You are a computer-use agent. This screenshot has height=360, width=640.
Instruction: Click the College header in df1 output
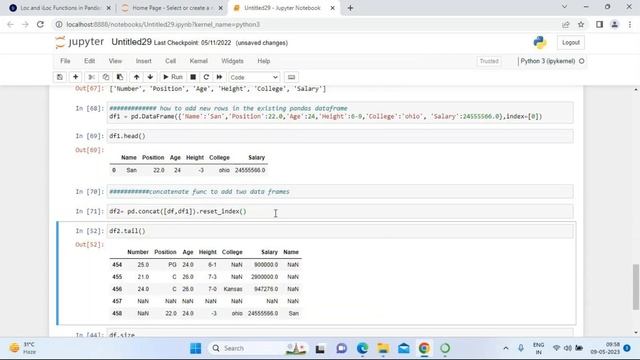220,158
